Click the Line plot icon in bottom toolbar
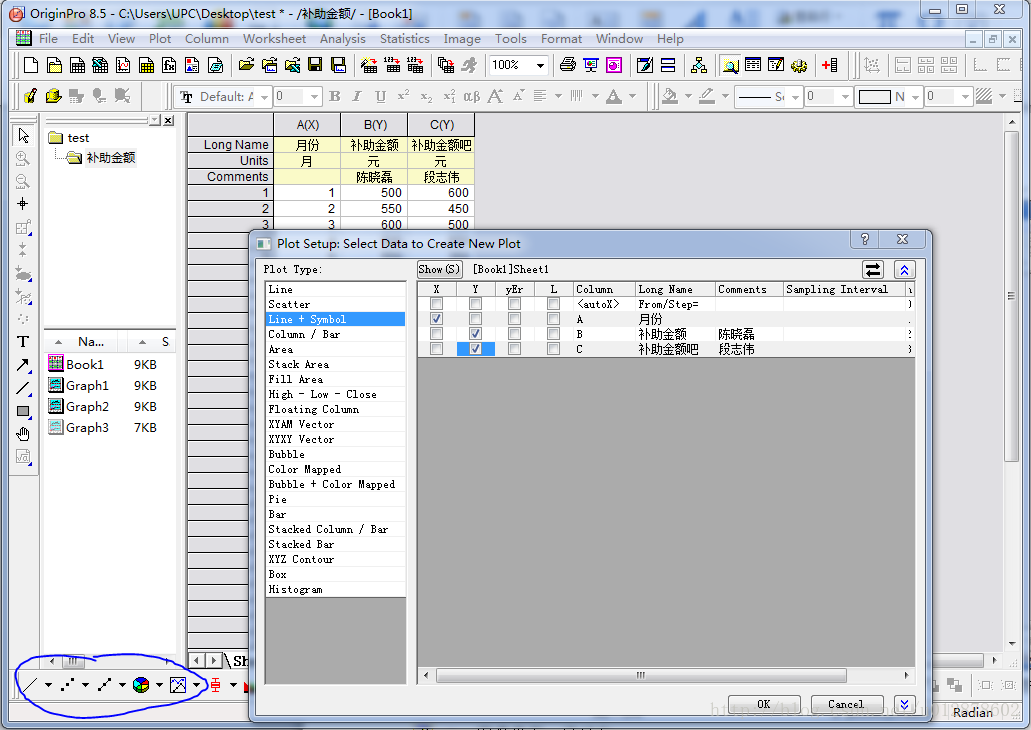 30,685
